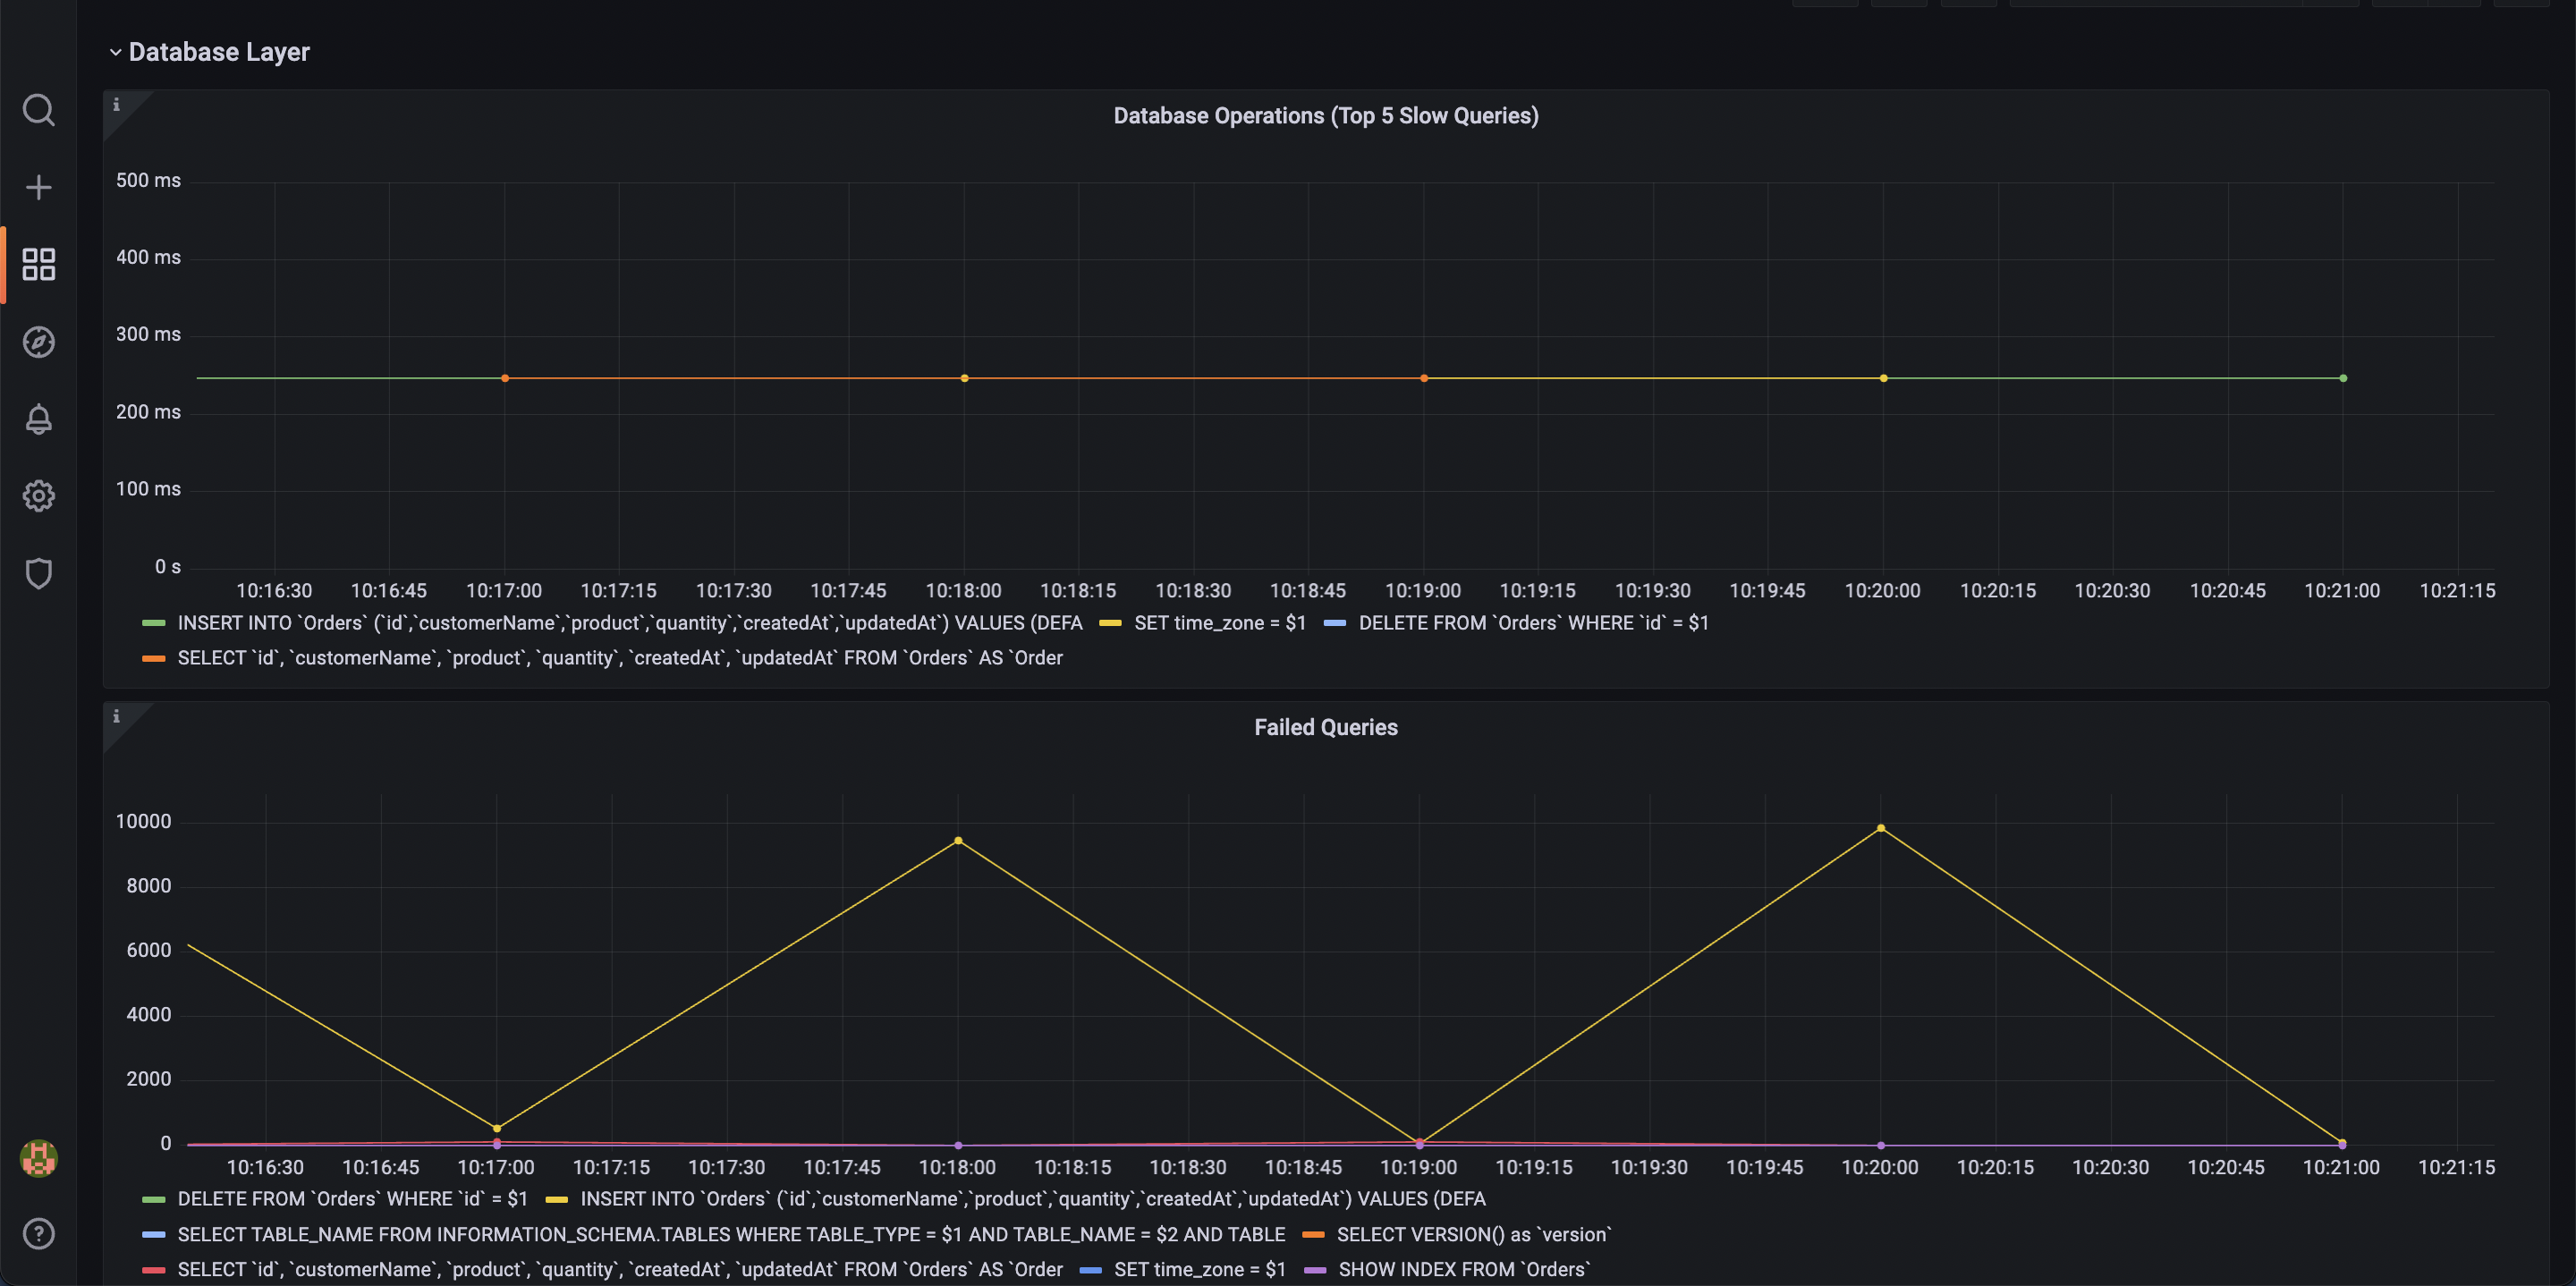Screen dimensions: 2576x1286
Task: Open the Configuration gear icon
Action: coord(38,496)
